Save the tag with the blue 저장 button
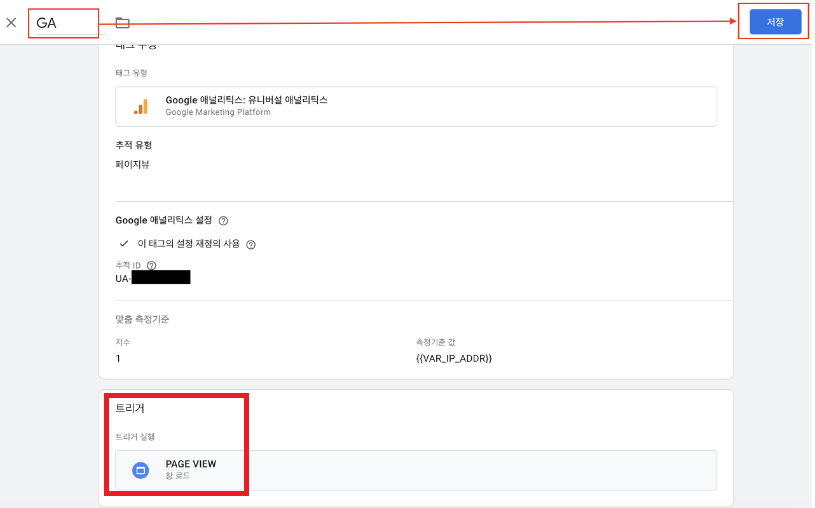Viewport: 815px width, 508px height. pyautogui.click(x=775, y=22)
